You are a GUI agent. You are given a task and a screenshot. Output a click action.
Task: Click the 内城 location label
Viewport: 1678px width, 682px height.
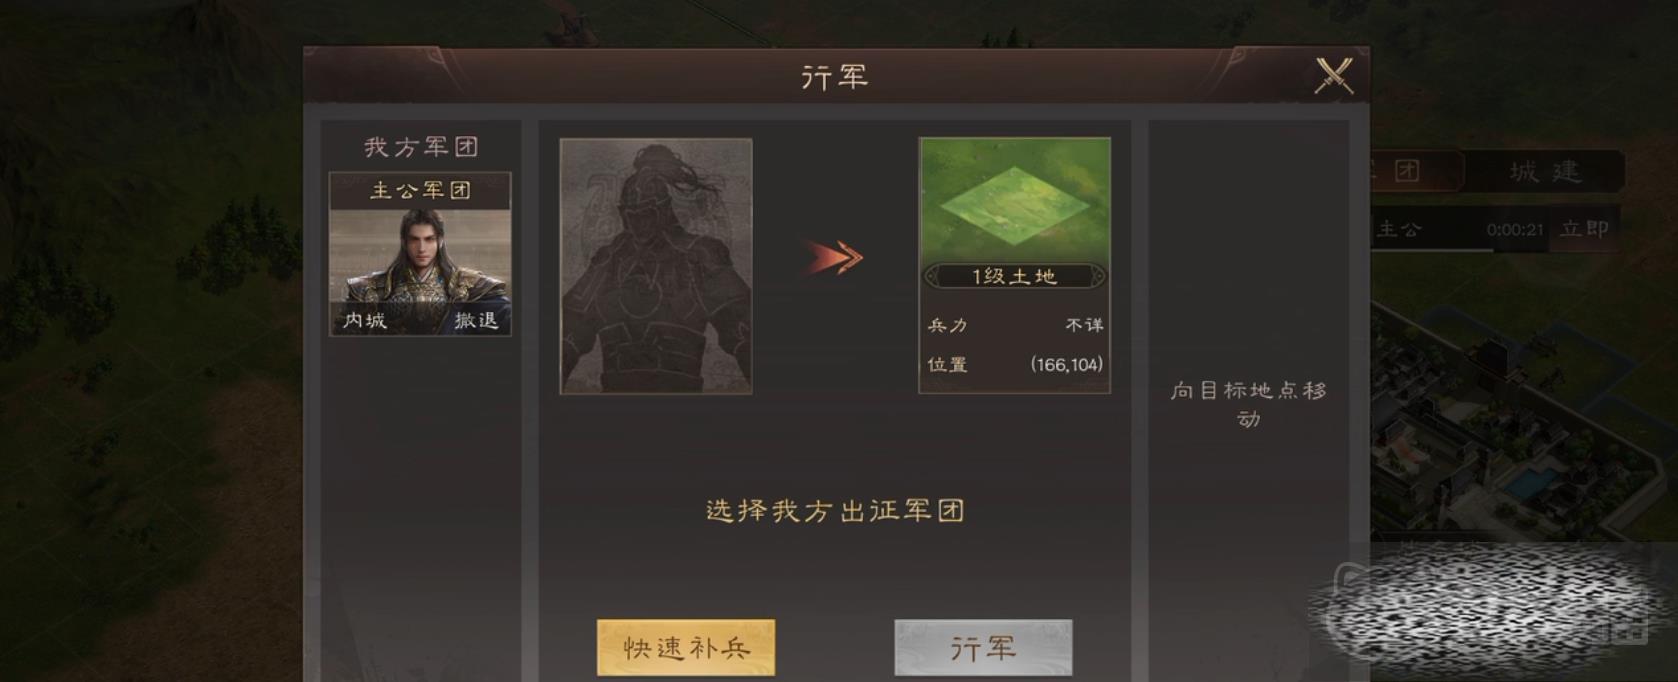point(364,320)
